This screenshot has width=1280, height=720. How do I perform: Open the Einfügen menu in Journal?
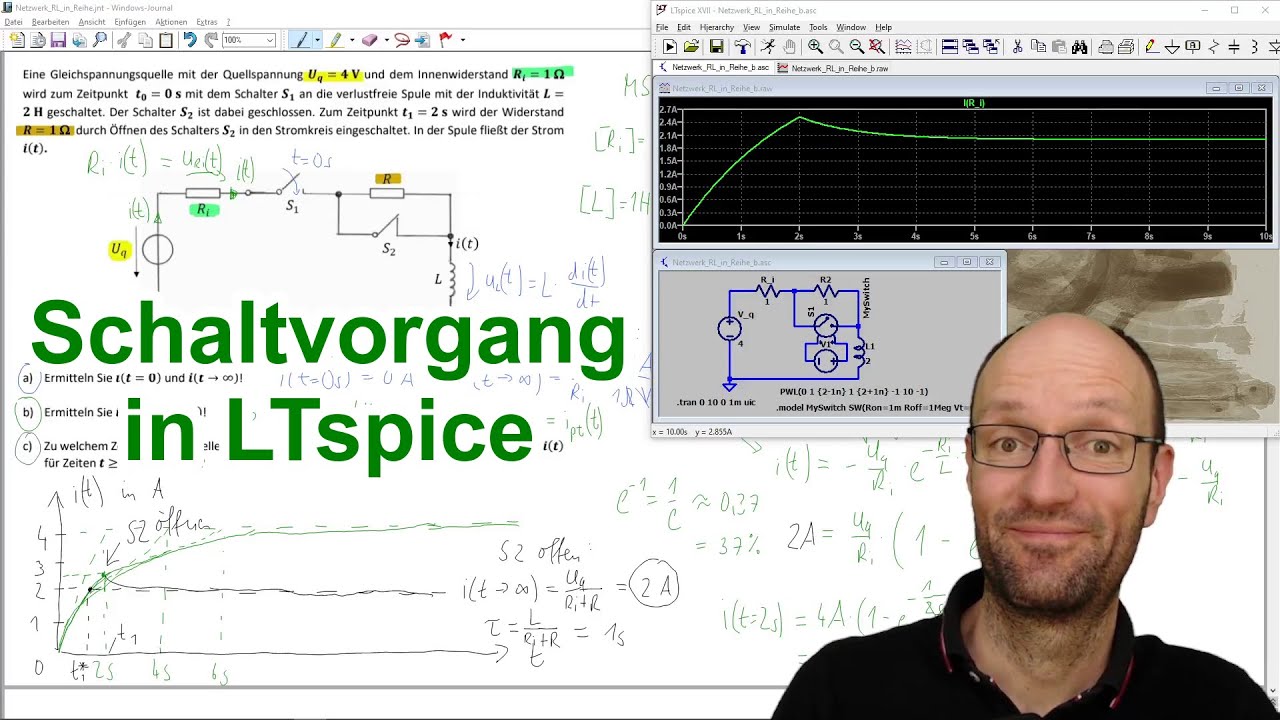tap(130, 22)
